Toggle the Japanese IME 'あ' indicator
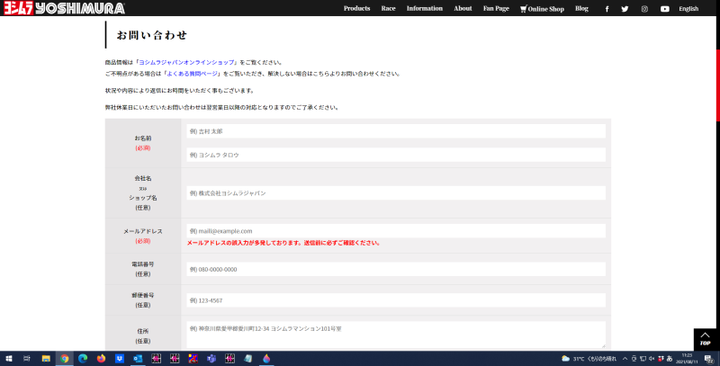Image resolution: width=720 pixels, height=366 pixels. pos(669,359)
